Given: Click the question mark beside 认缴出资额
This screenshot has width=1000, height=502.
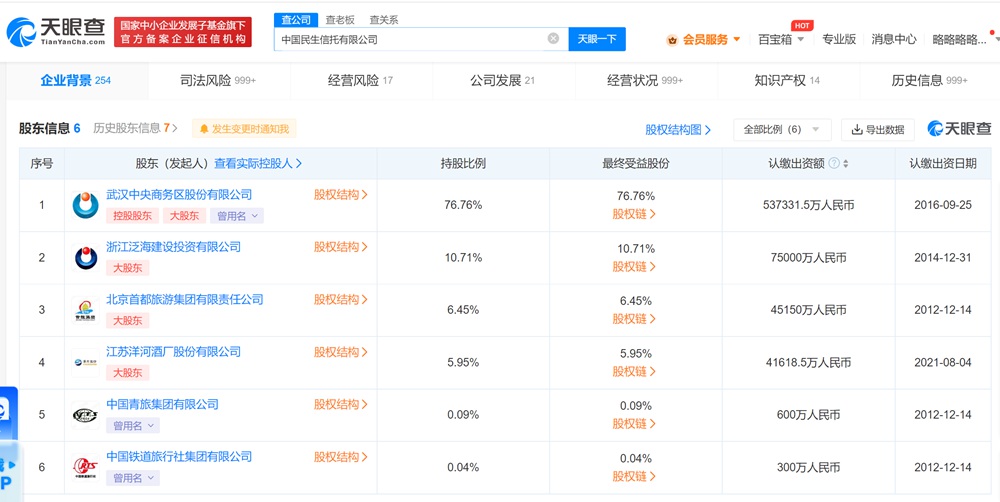Looking at the screenshot, I should (x=834, y=163).
